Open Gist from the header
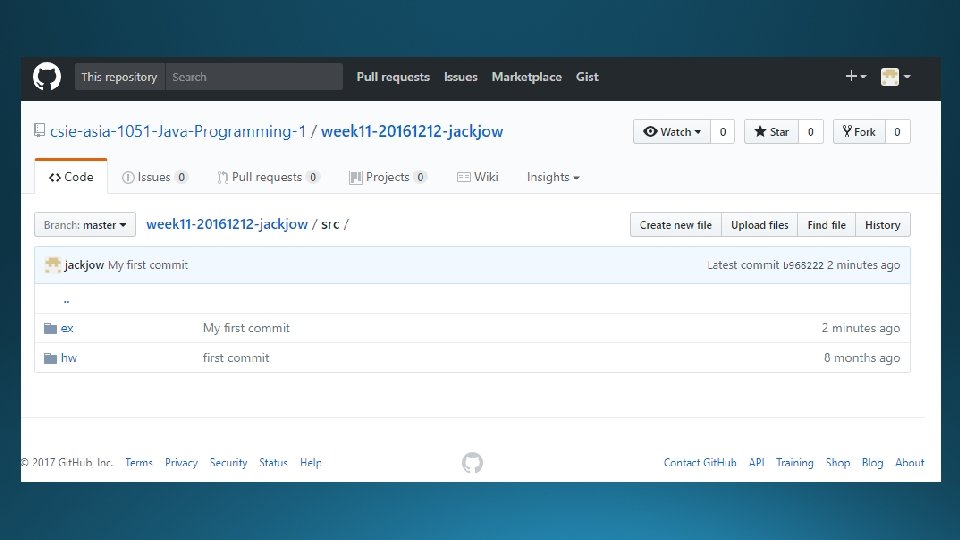 [587, 77]
